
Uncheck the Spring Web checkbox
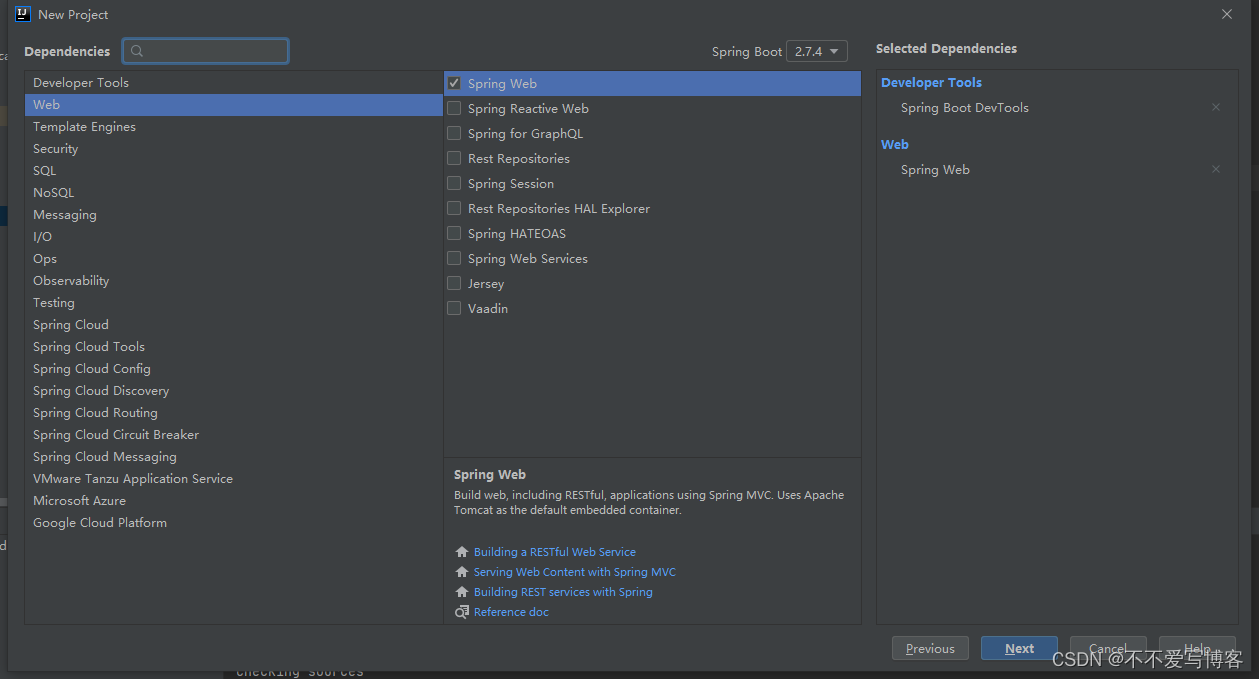[x=454, y=83]
